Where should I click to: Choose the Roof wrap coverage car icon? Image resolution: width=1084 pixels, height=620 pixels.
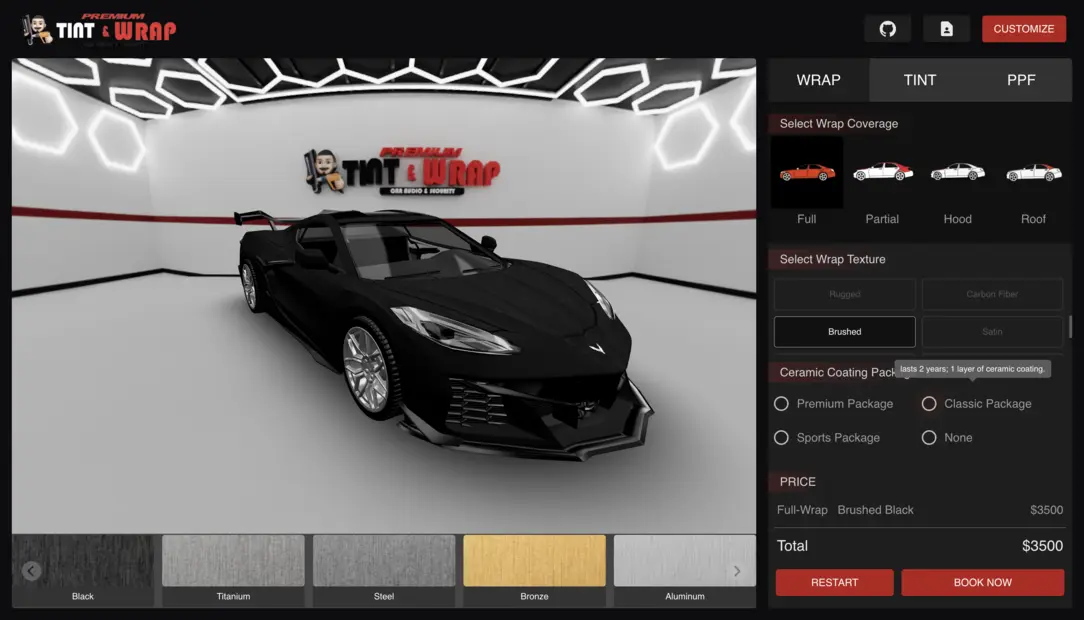pos(1033,173)
